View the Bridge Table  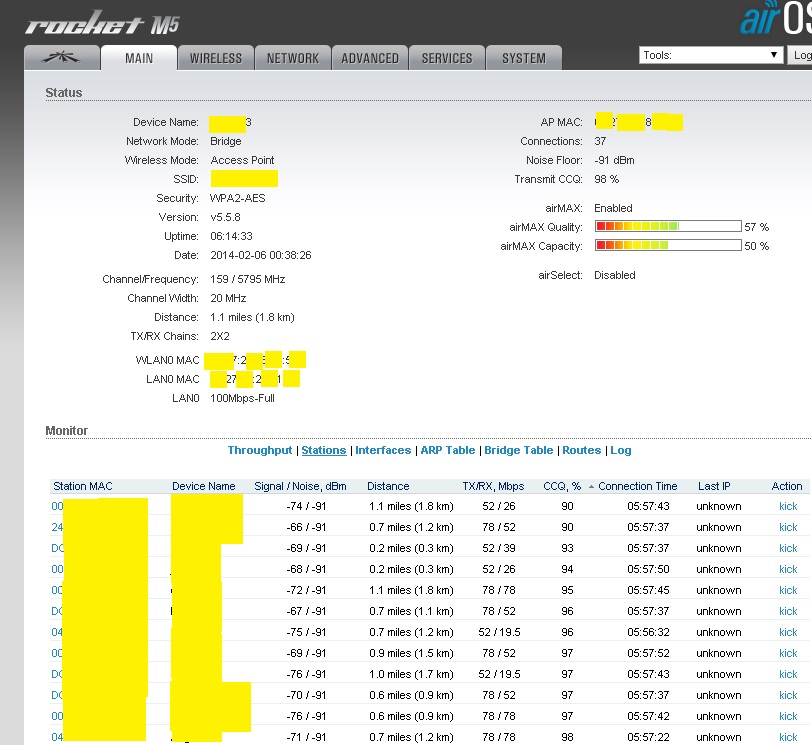coord(518,450)
